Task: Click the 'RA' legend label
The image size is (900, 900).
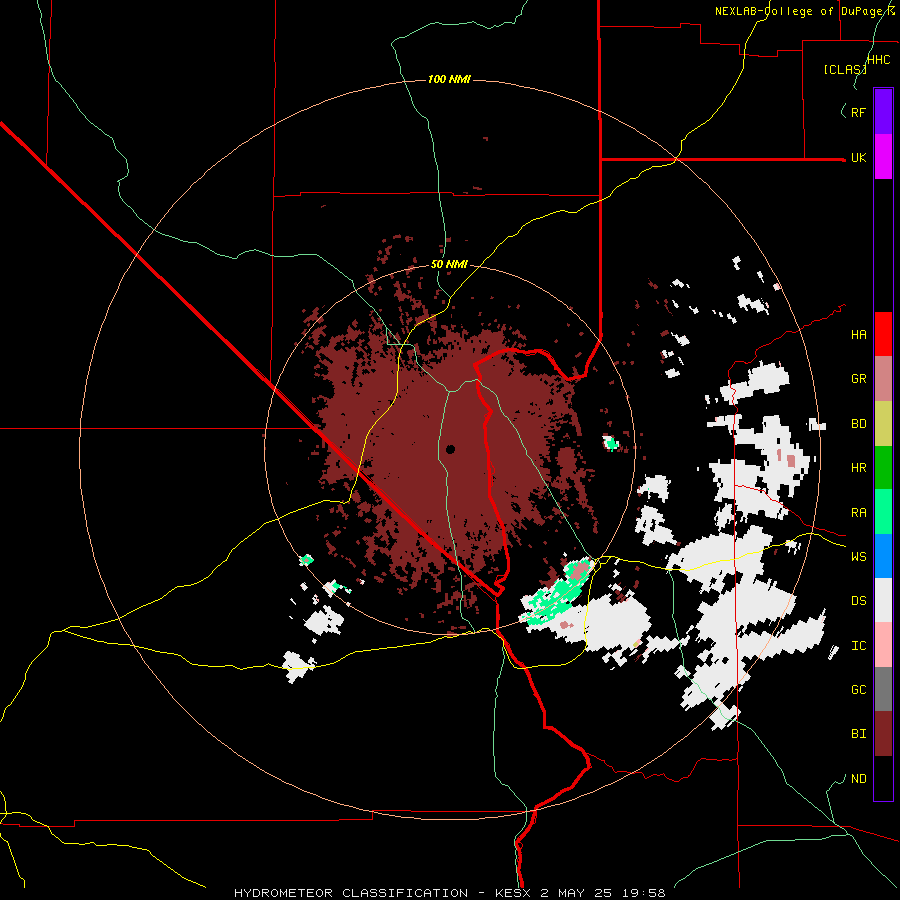Action: [x=858, y=513]
